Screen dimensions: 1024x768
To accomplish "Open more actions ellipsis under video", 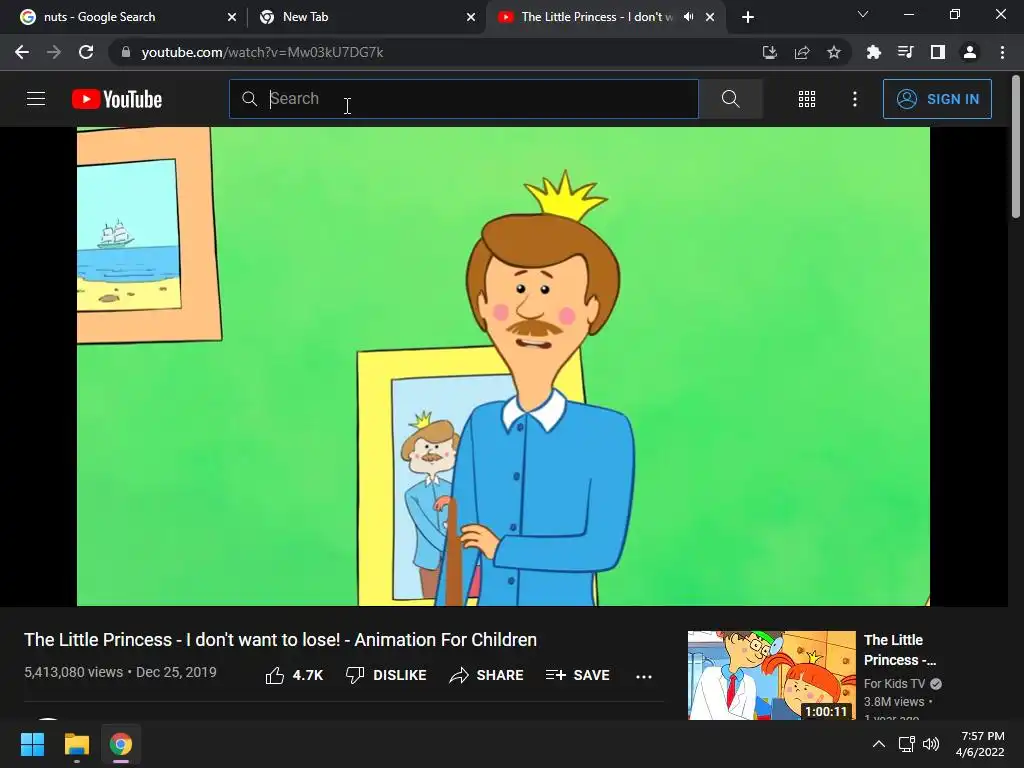I will click(x=644, y=677).
